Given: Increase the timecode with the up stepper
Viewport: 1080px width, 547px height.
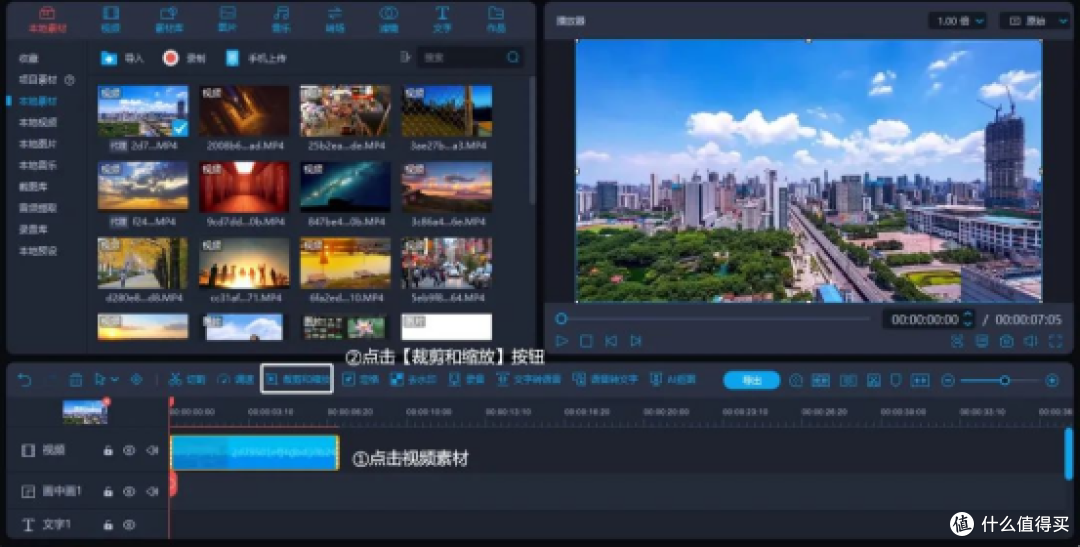Looking at the screenshot, I should pos(968,315).
